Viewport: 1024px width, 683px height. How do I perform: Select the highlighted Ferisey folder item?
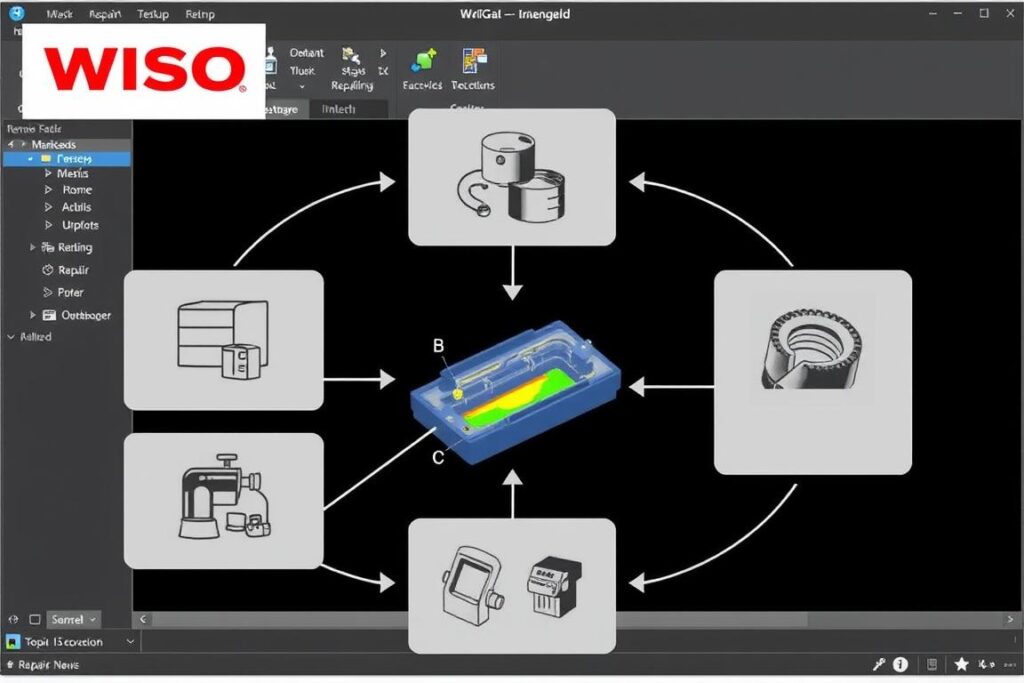click(74, 159)
